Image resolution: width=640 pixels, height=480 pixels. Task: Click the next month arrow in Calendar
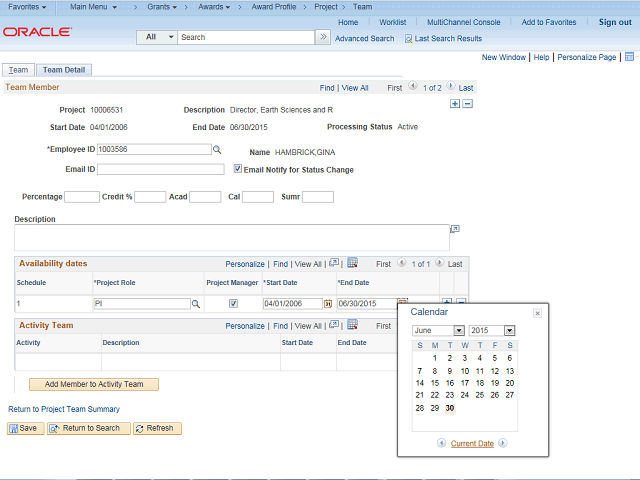click(x=503, y=443)
